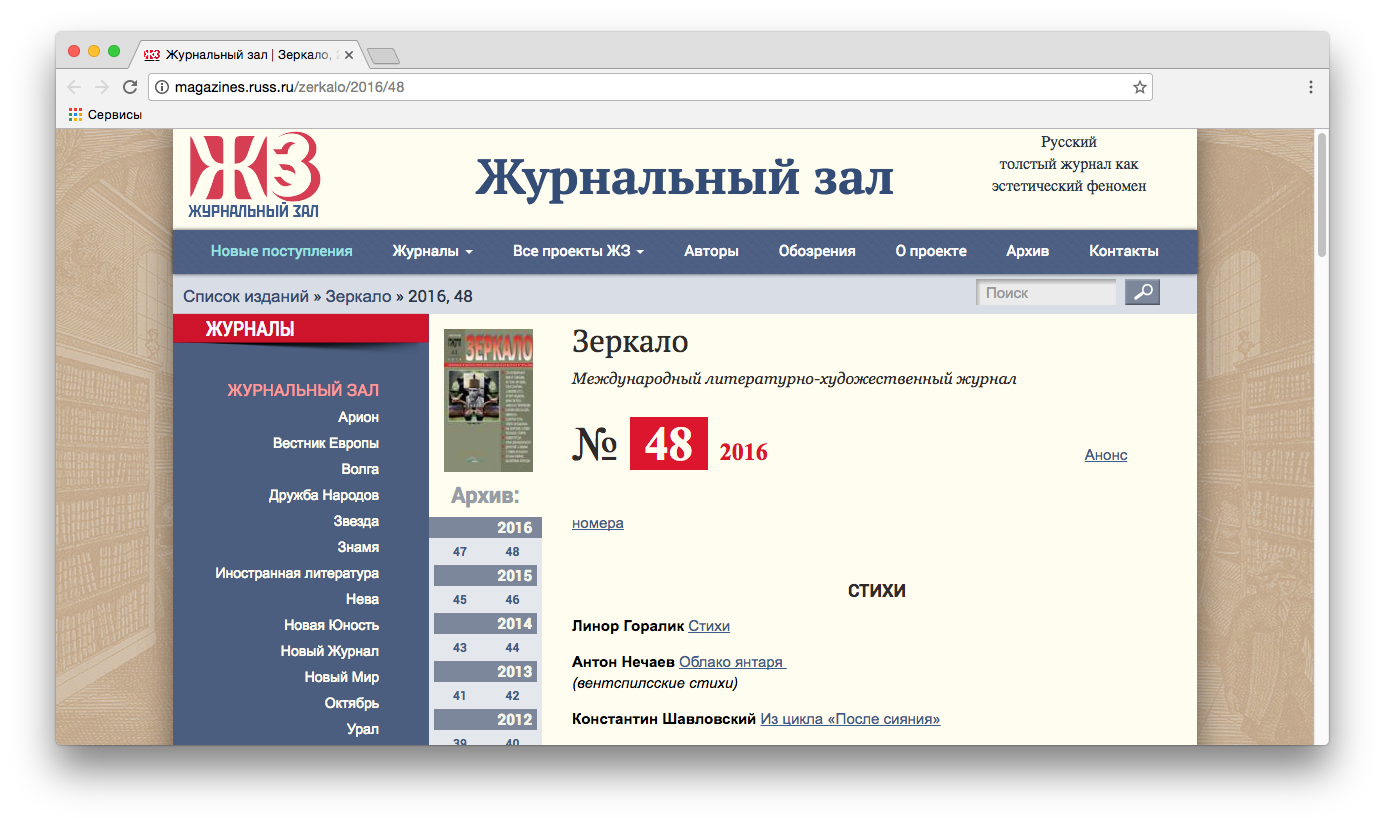
Task: Select issue 47 in 2016 archive
Action: (460, 552)
